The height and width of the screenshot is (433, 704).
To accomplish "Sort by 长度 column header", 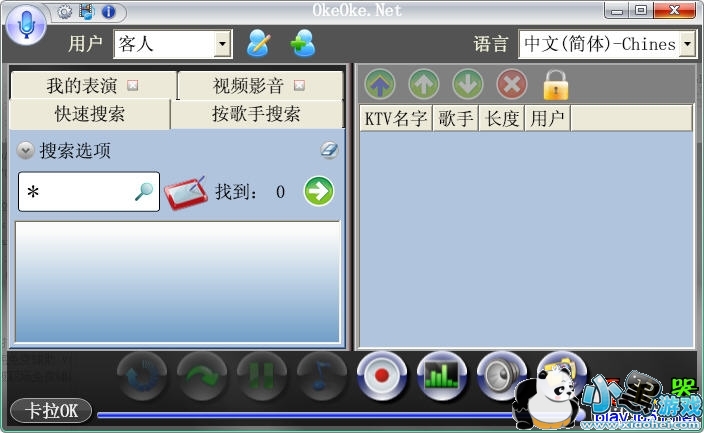I will pyautogui.click(x=502, y=119).
